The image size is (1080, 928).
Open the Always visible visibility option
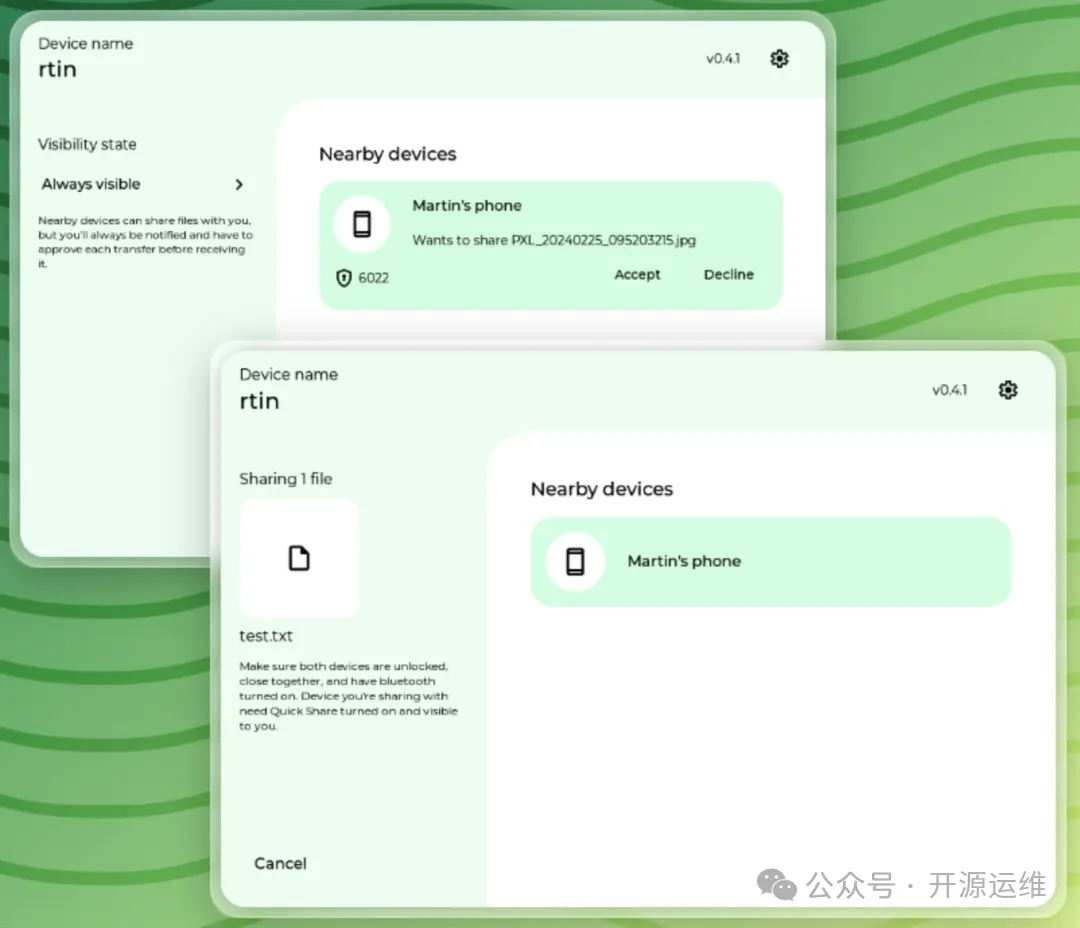[x=91, y=184]
